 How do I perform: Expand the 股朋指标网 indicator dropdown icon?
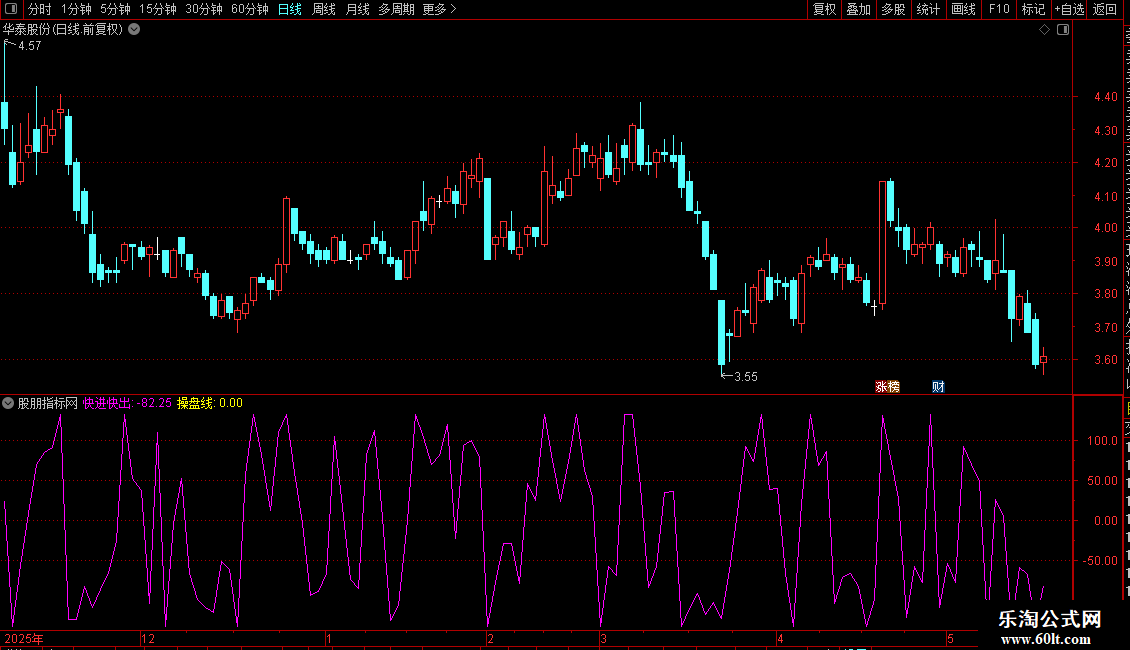[x=8, y=403]
